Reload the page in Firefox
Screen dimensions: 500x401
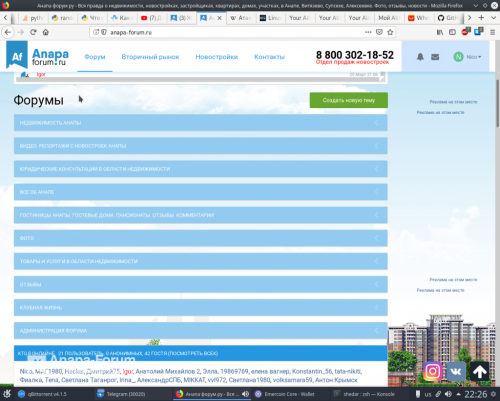(33, 32)
